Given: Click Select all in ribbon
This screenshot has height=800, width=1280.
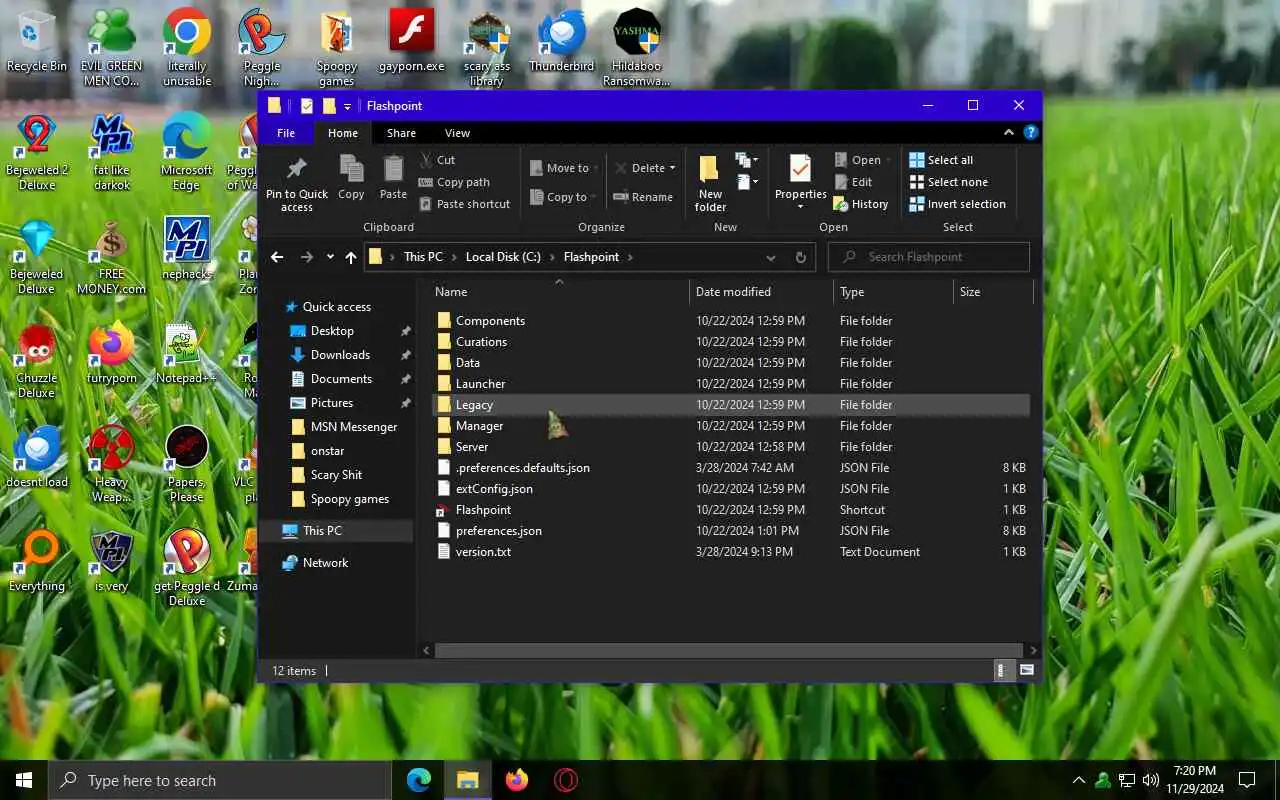Looking at the screenshot, I should 940,160.
